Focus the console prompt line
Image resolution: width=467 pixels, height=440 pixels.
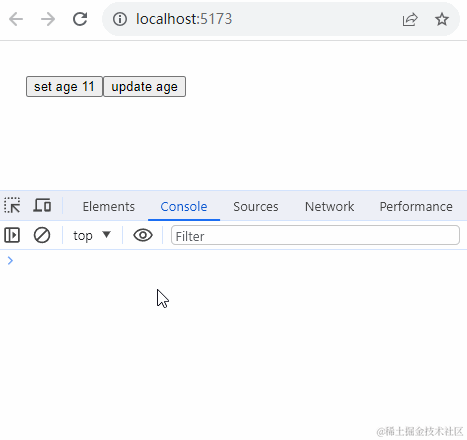(233, 261)
